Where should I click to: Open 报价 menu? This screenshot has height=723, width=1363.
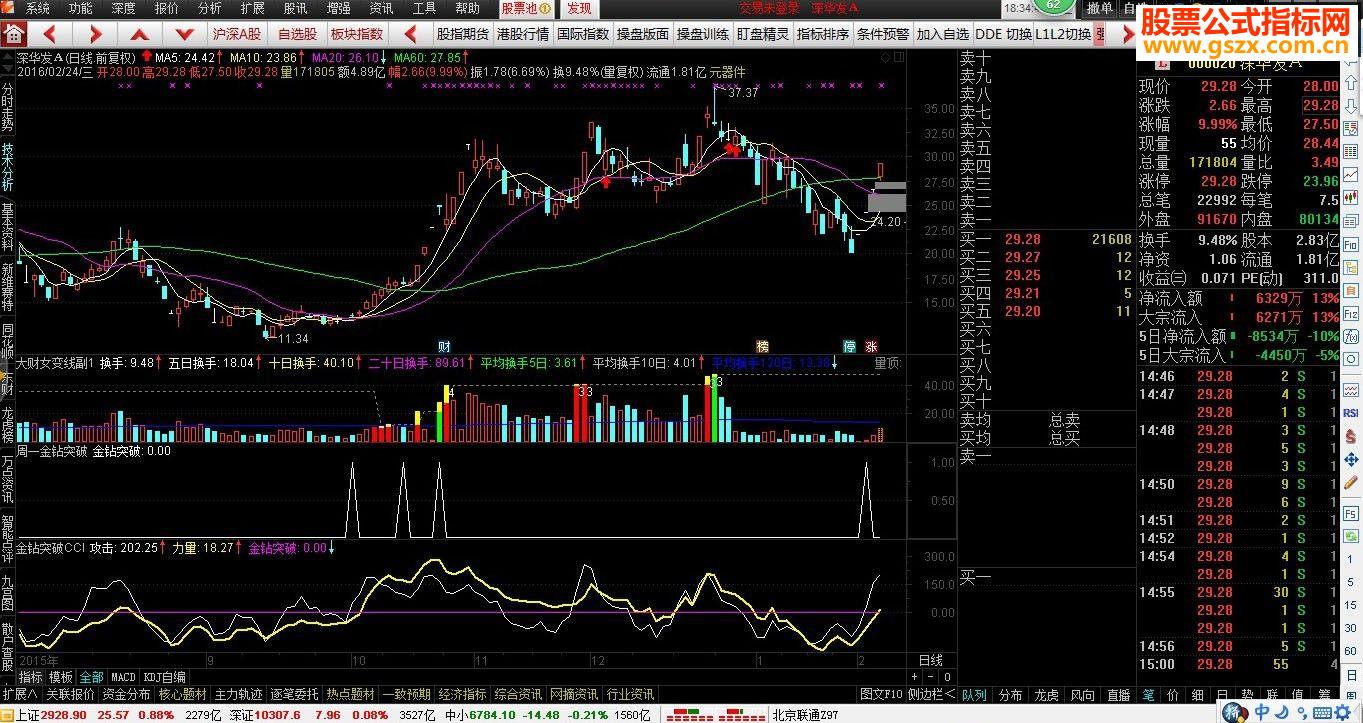click(167, 8)
